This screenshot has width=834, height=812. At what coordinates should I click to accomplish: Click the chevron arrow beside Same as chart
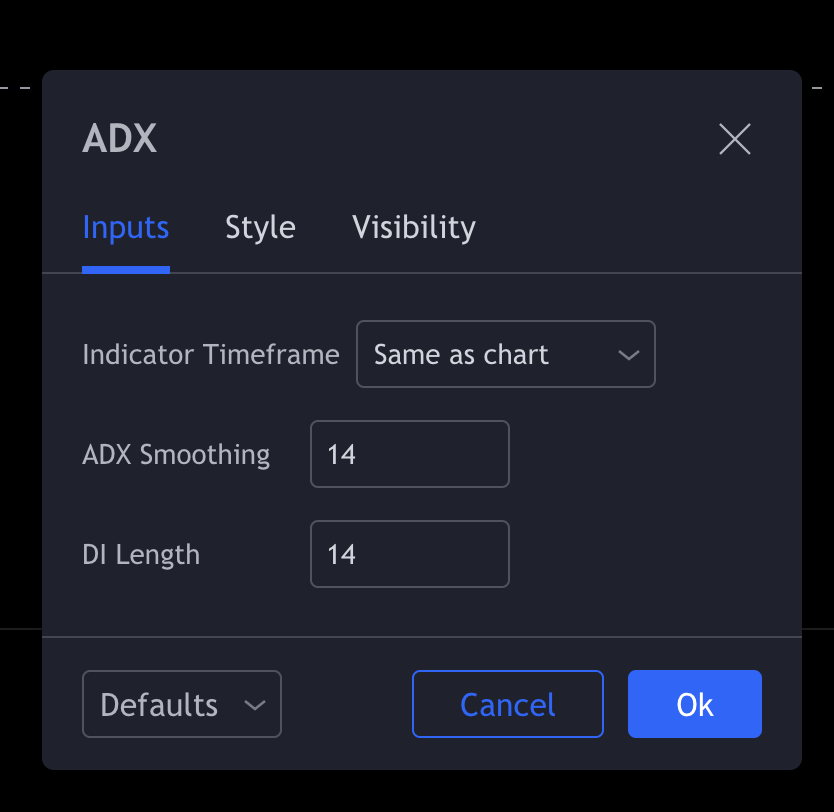tap(628, 355)
